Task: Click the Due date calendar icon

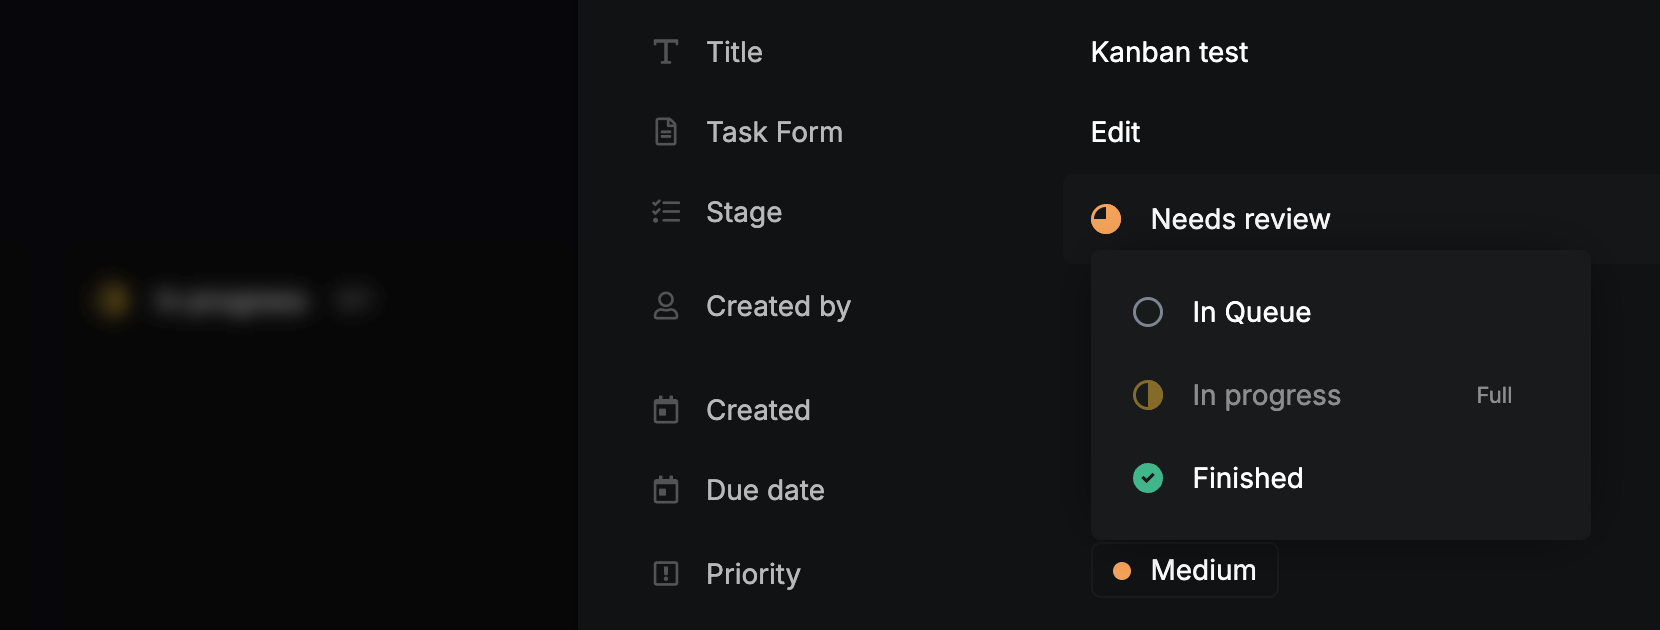Action: pyautogui.click(x=666, y=490)
